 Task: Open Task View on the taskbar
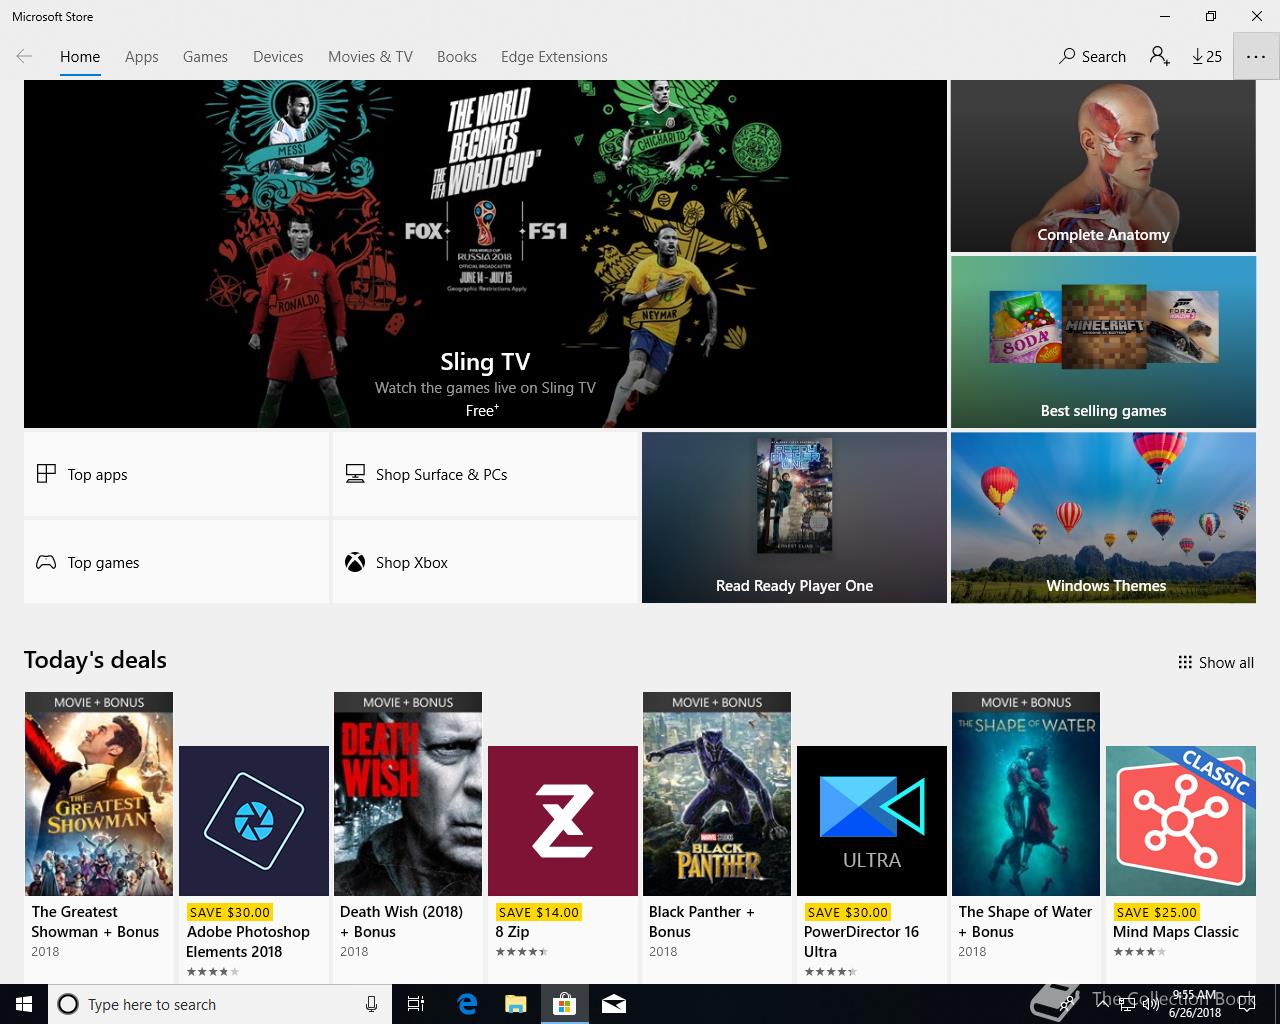[x=416, y=1004]
